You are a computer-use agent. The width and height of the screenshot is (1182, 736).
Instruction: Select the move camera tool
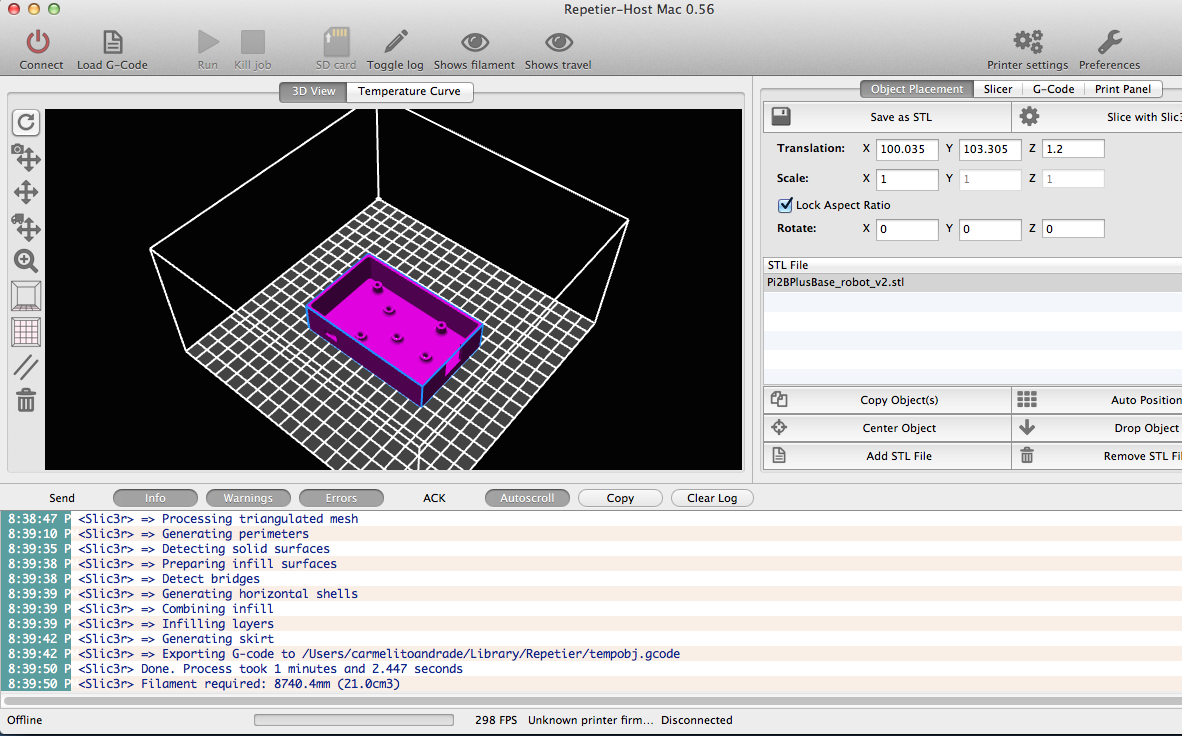[26, 157]
